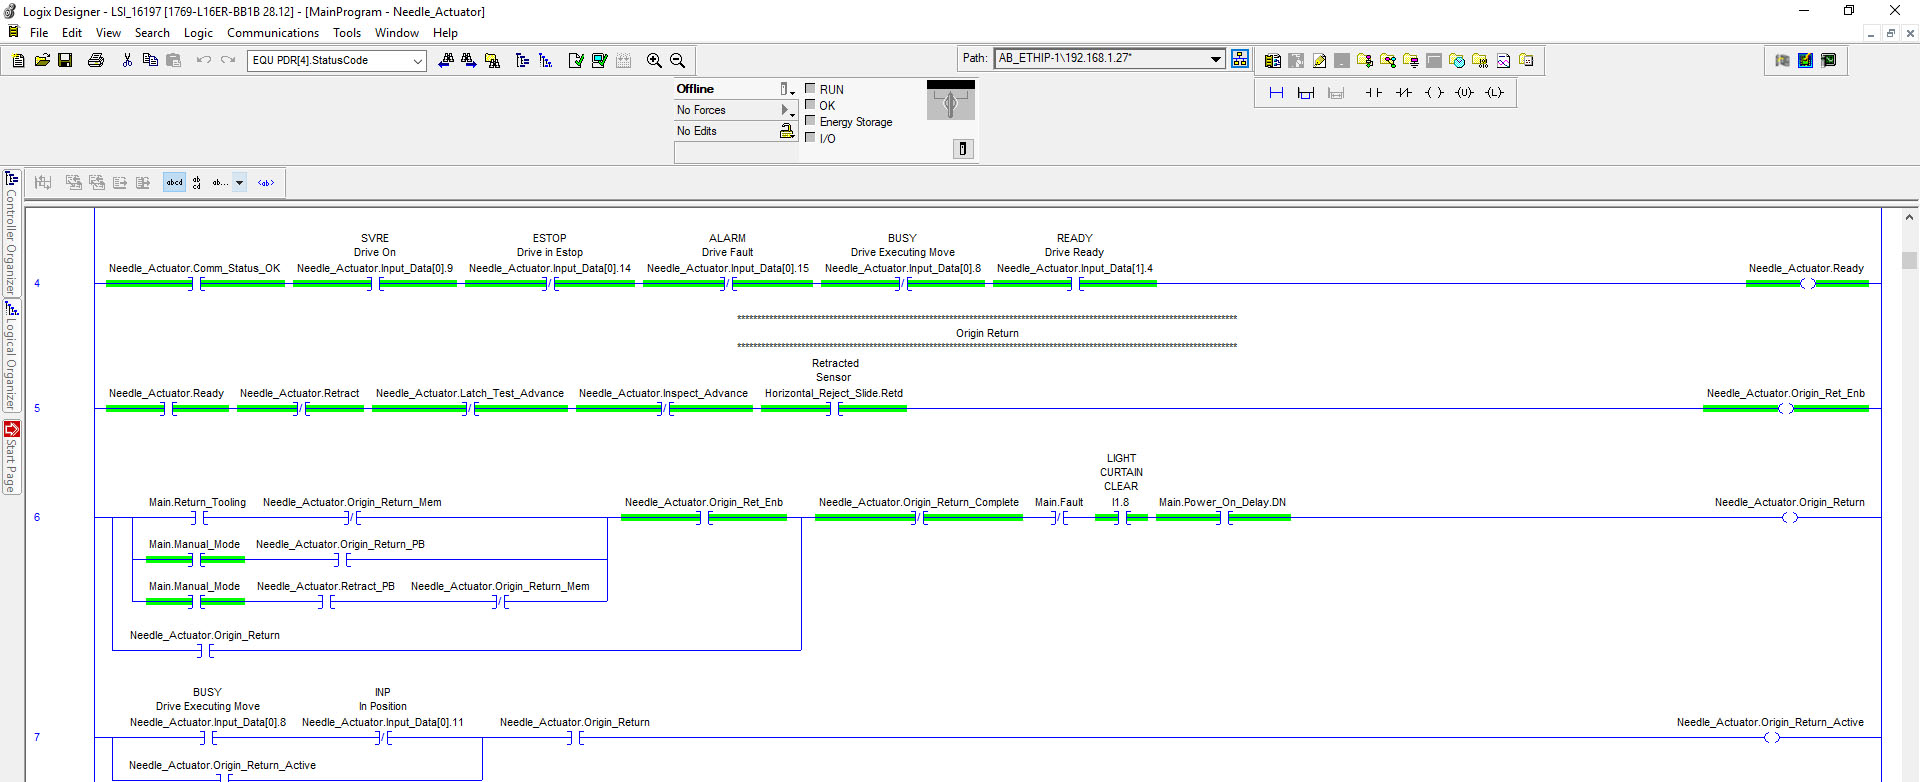Cut selection with the scissors icon

click(x=127, y=60)
